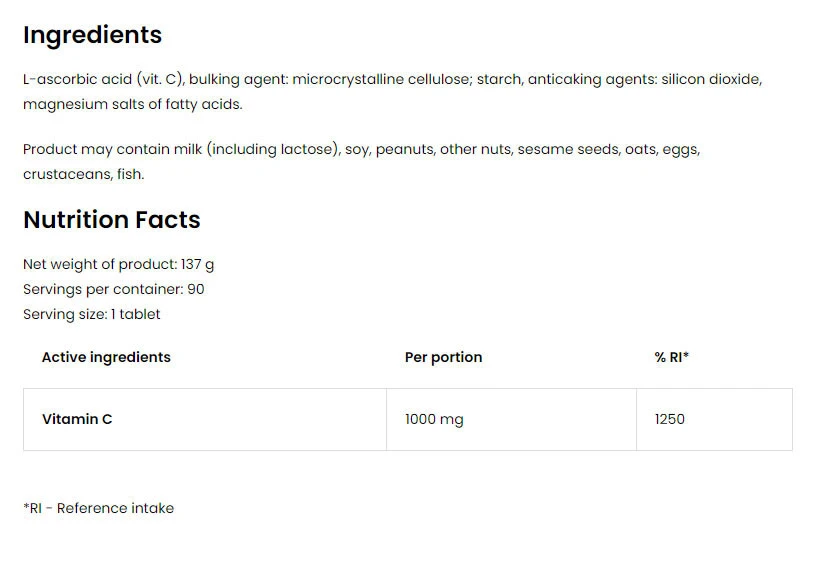
Task: Click the % RI* column header
Action: click(x=672, y=357)
